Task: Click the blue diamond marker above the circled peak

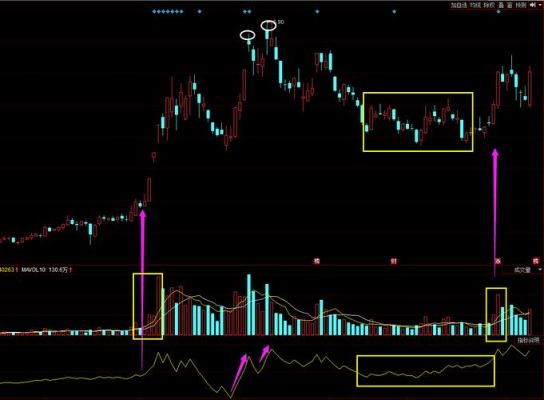Action: click(249, 11)
